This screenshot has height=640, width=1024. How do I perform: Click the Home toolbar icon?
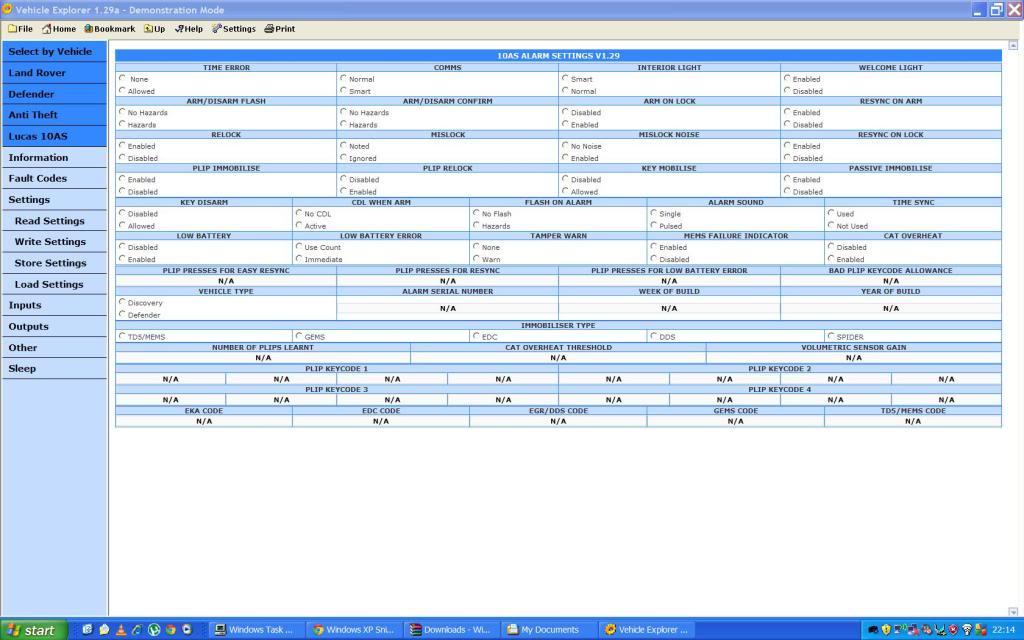59,29
